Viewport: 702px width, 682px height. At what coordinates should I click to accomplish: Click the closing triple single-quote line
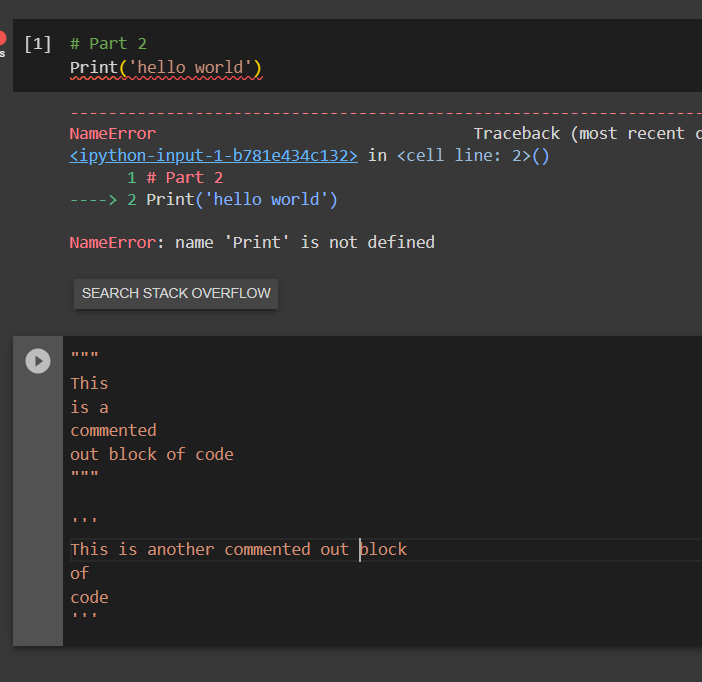tap(84, 617)
